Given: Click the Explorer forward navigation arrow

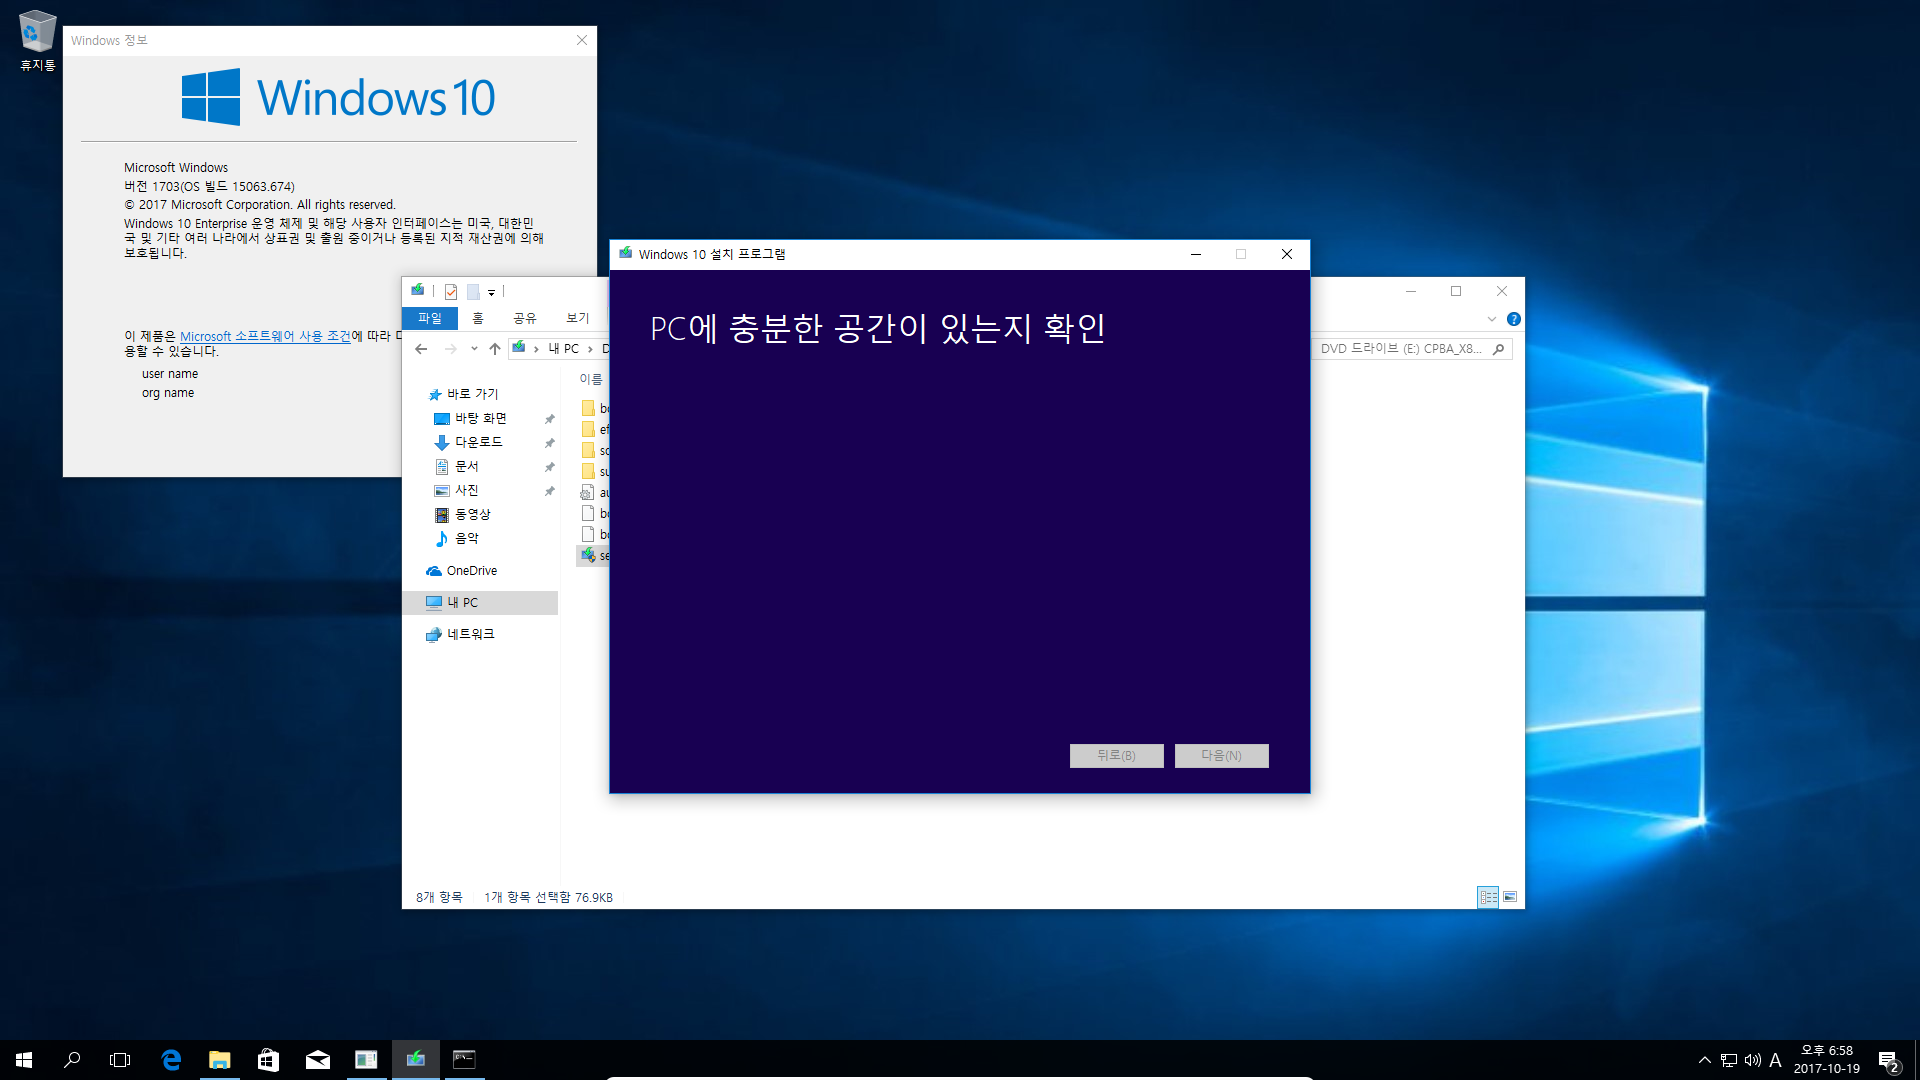Looking at the screenshot, I should point(451,349).
